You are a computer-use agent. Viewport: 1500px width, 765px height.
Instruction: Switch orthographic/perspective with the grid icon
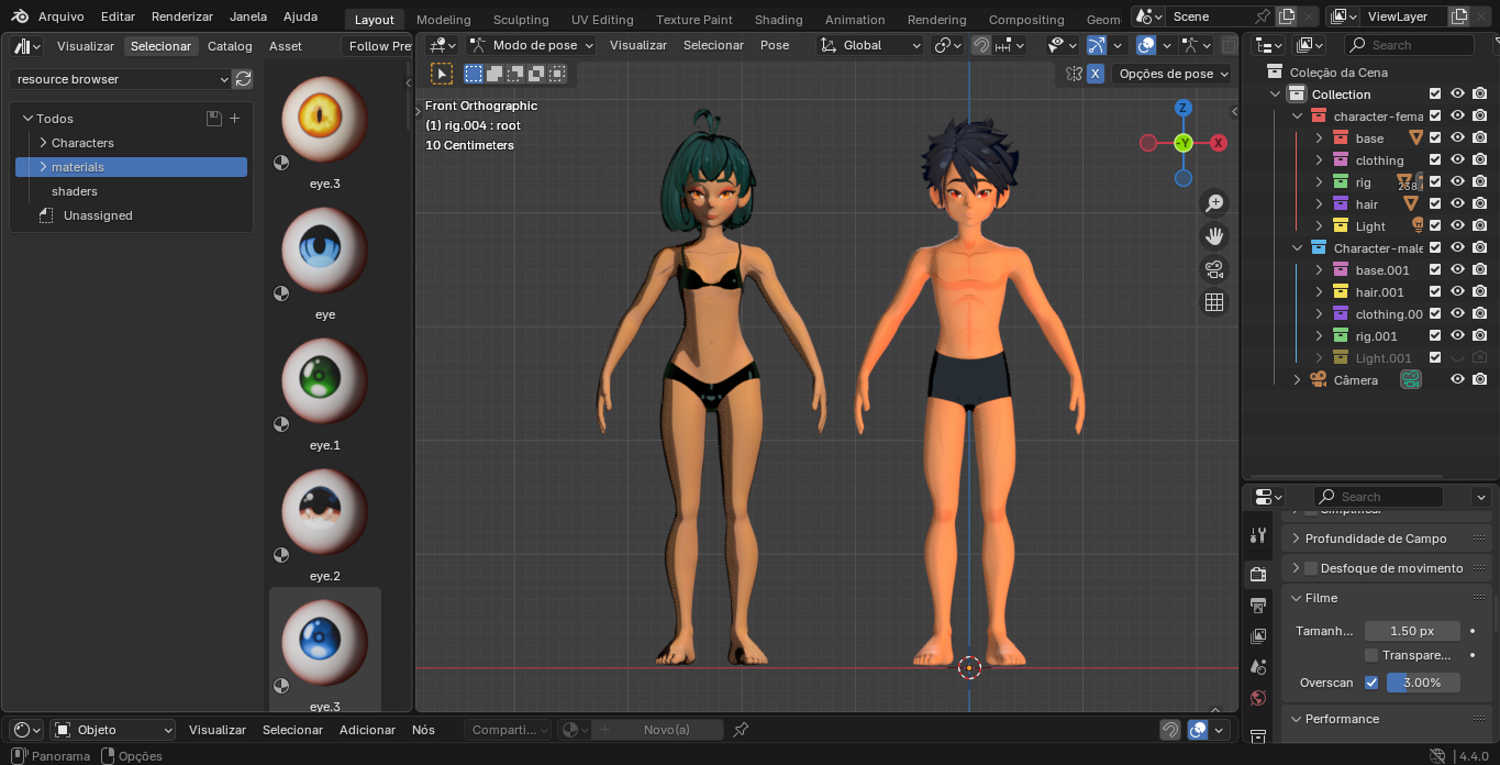[1214, 303]
